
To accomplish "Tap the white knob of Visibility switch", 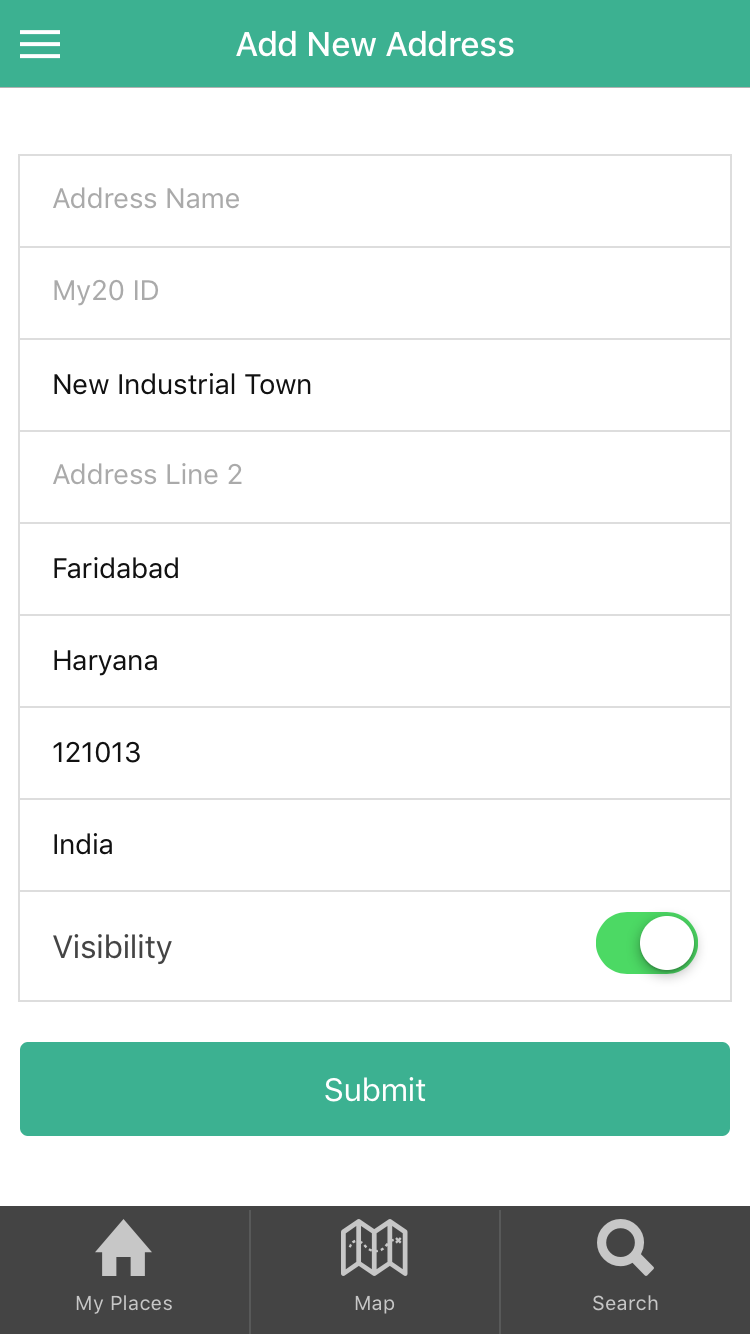I will click(x=667, y=943).
